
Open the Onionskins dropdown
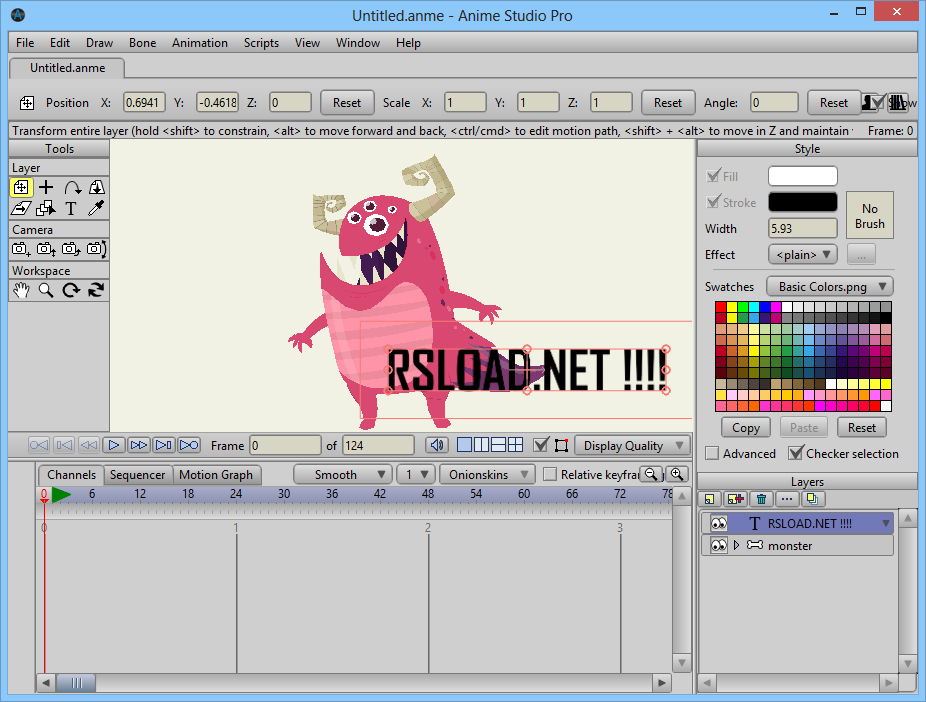[487, 475]
